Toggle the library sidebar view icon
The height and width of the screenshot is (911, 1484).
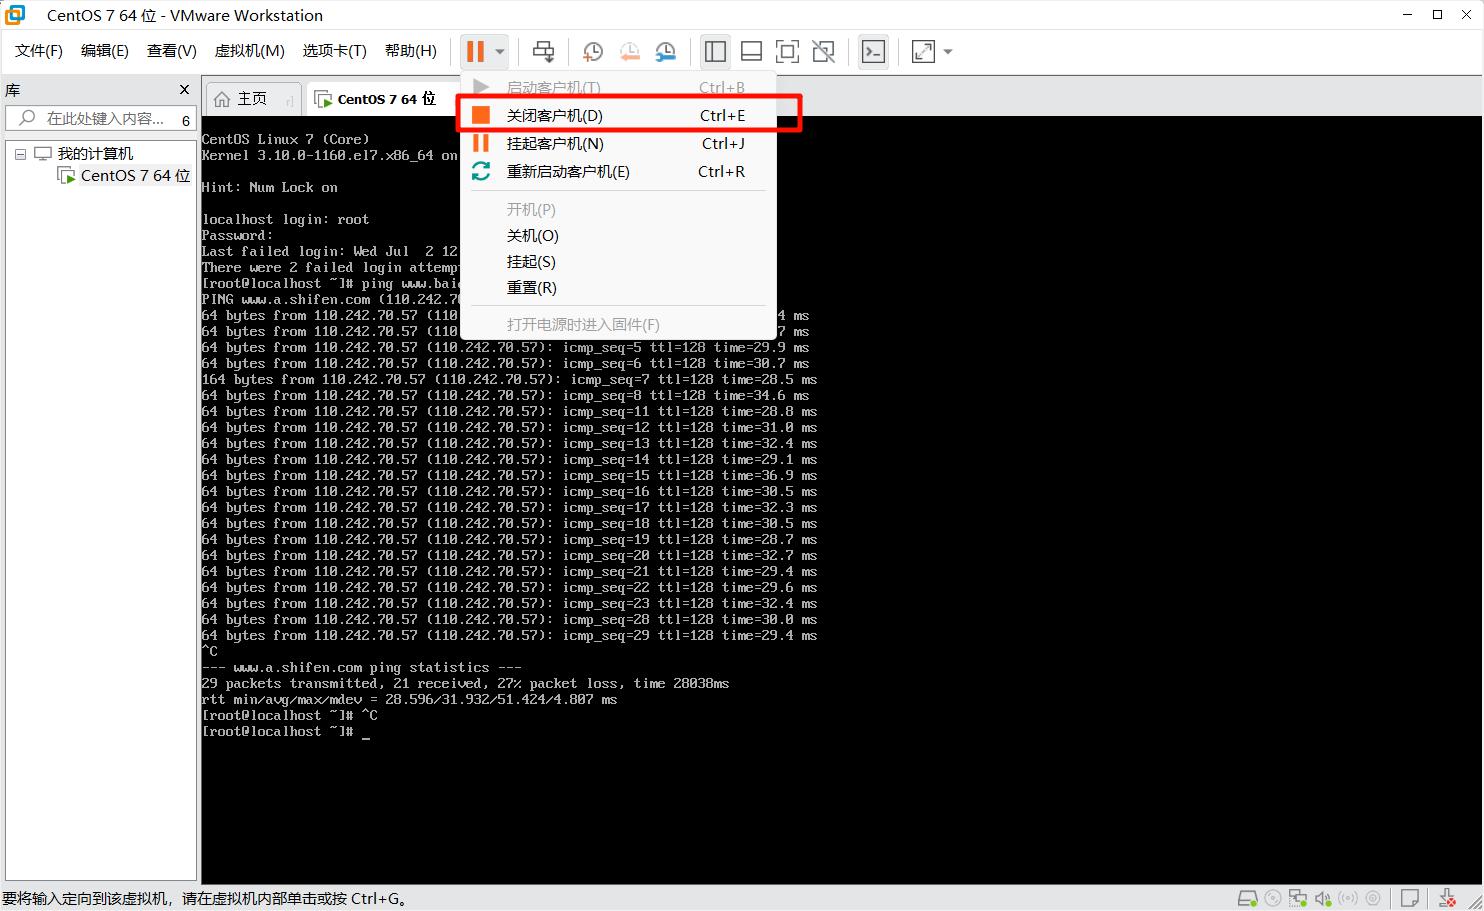(715, 51)
